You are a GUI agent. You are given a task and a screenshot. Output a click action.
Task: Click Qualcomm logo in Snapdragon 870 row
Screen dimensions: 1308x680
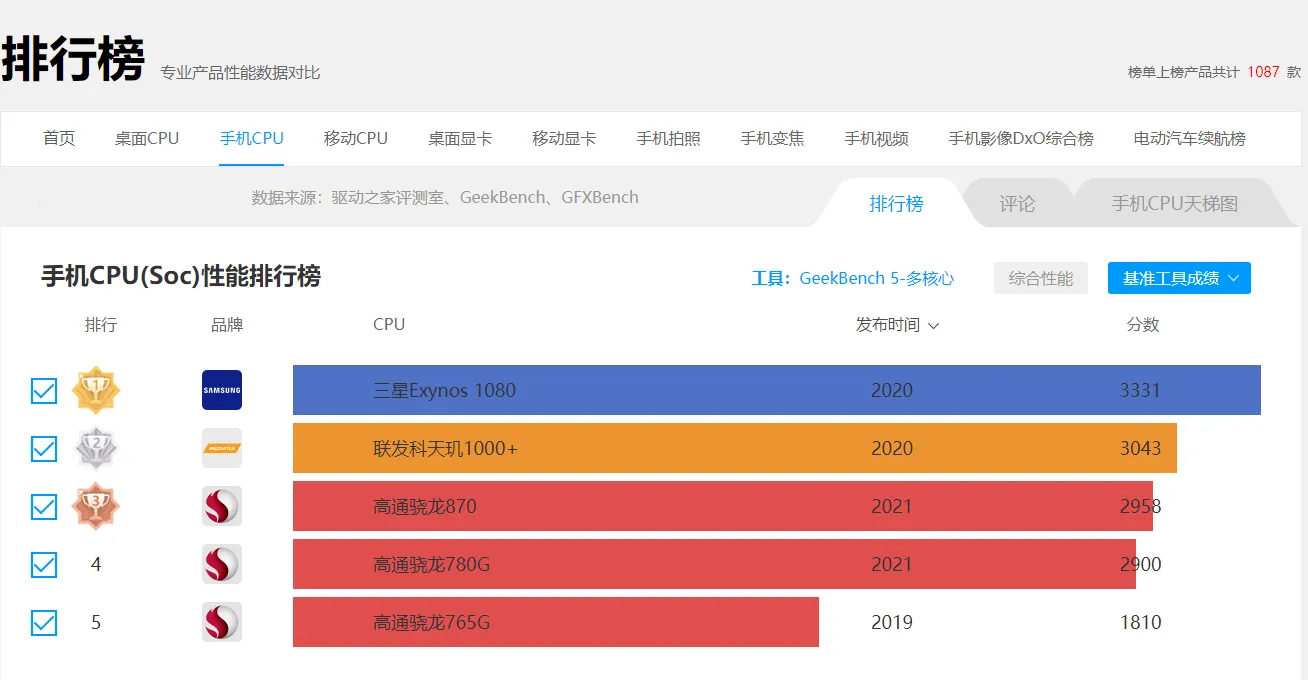[222, 506]
